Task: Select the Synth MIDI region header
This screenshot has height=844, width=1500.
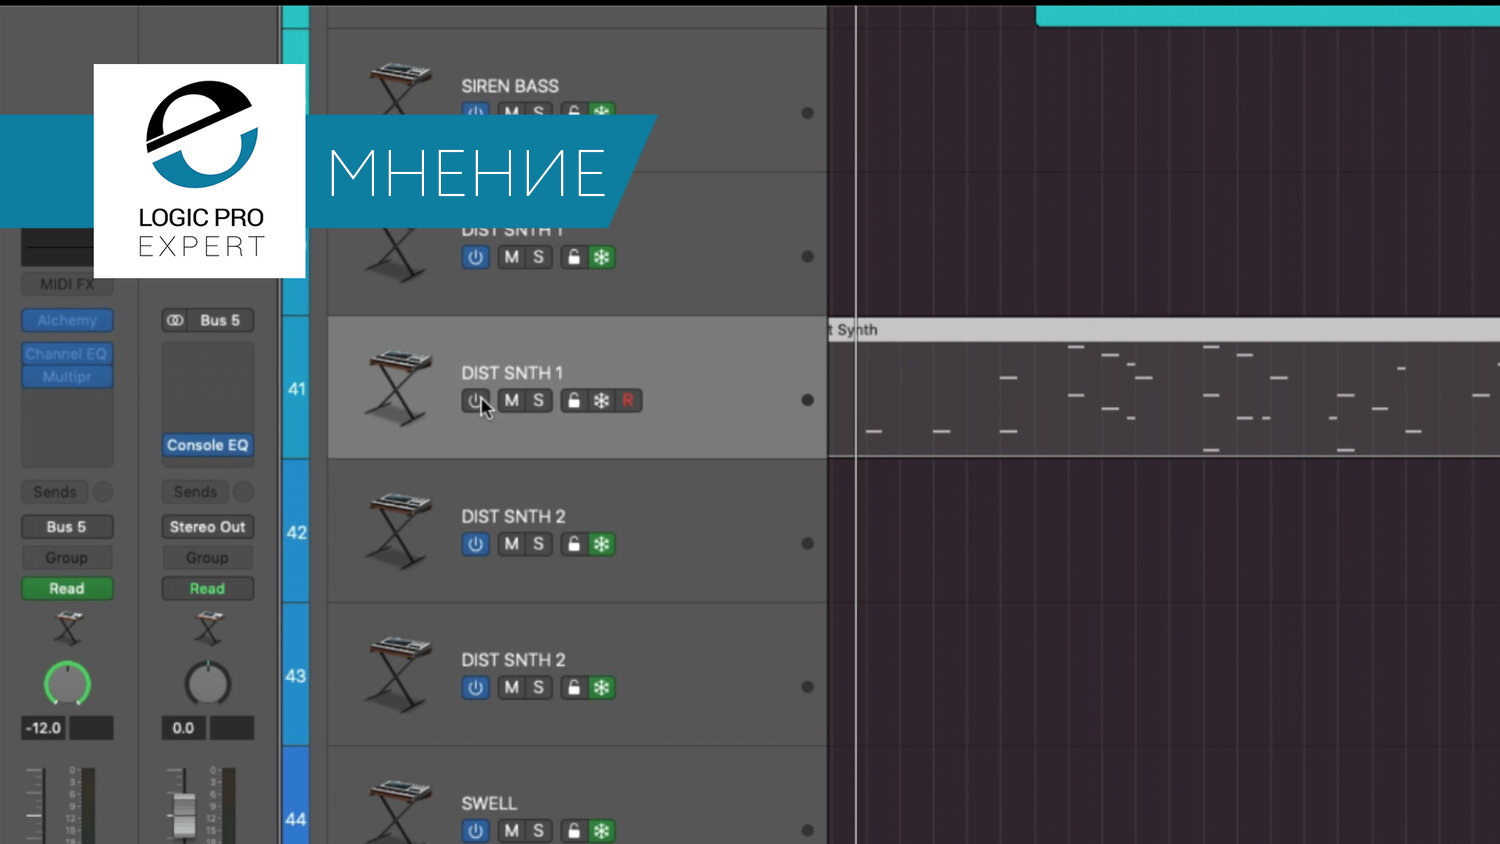Action: [x=1164, y=330]
